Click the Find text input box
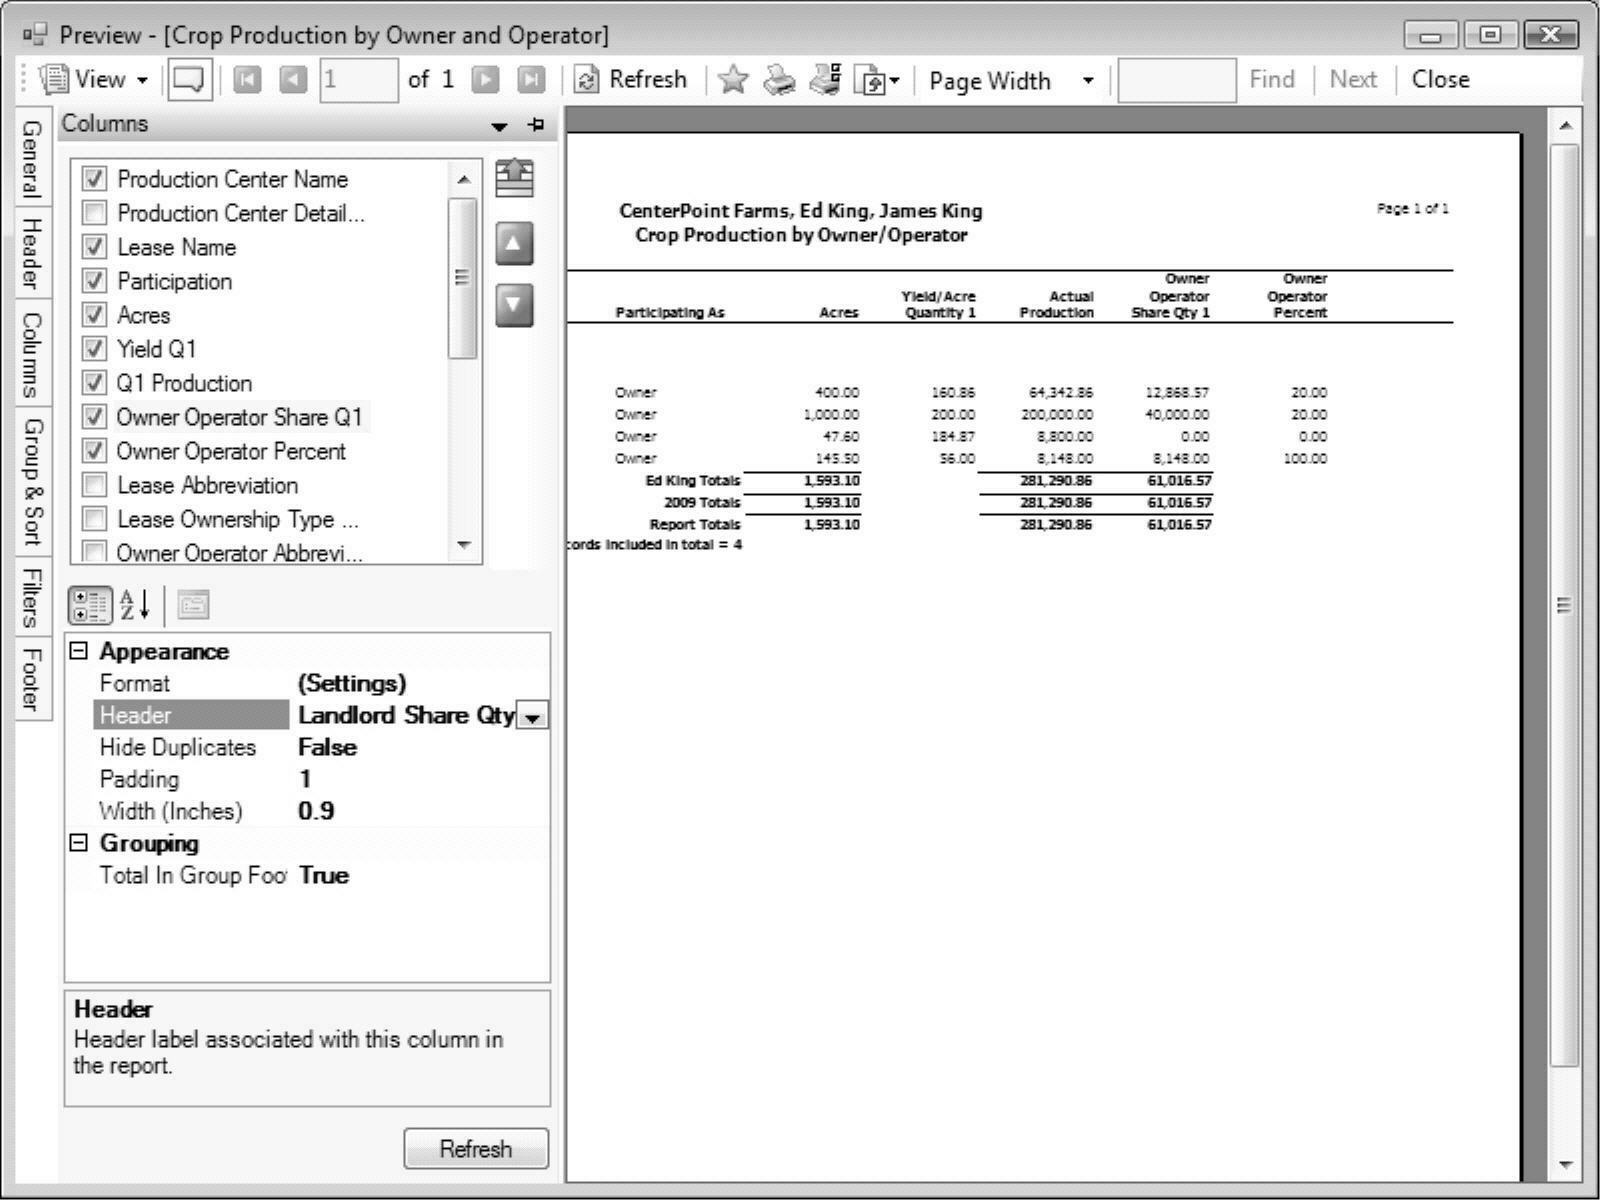1600x1200 pixels. [1177, 81]
